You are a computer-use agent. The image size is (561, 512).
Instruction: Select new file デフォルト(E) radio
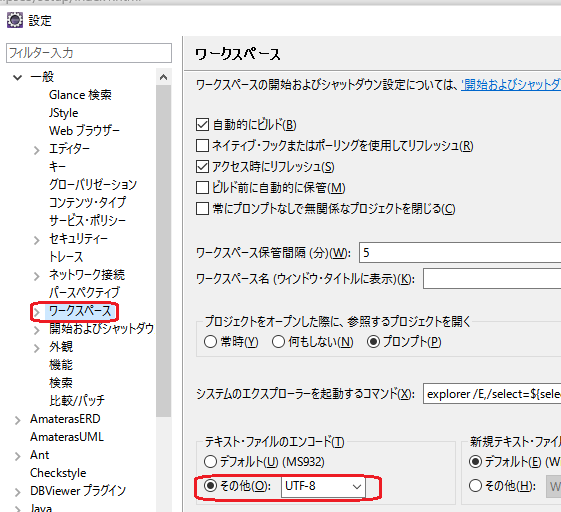pos(475,462)
